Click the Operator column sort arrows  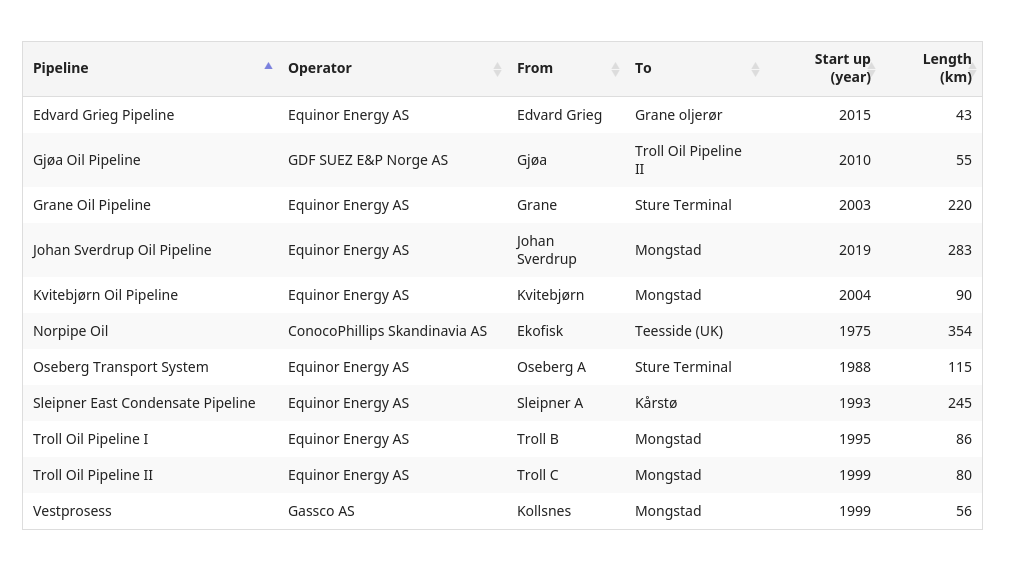click(x=497, y=69)
